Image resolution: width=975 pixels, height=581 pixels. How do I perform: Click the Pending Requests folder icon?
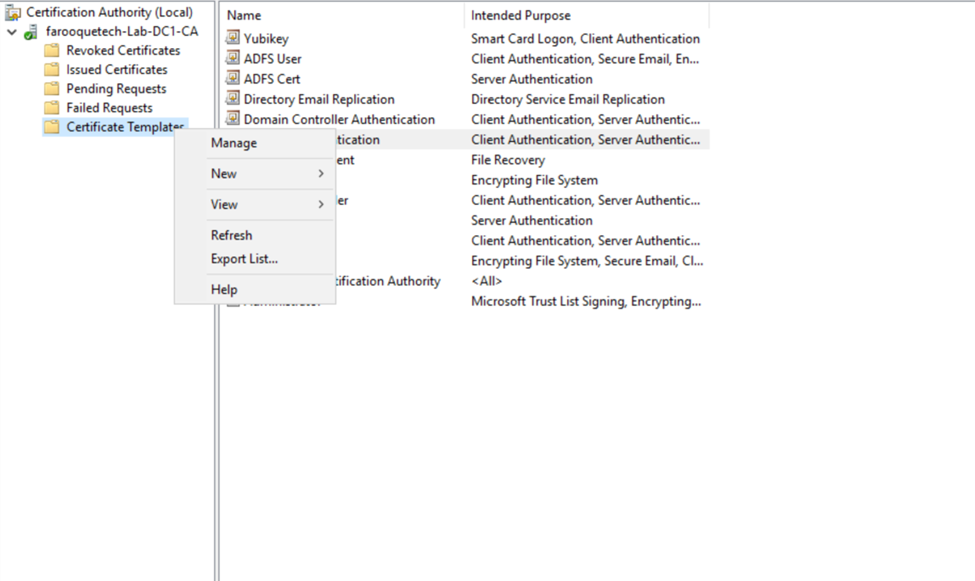52,89
